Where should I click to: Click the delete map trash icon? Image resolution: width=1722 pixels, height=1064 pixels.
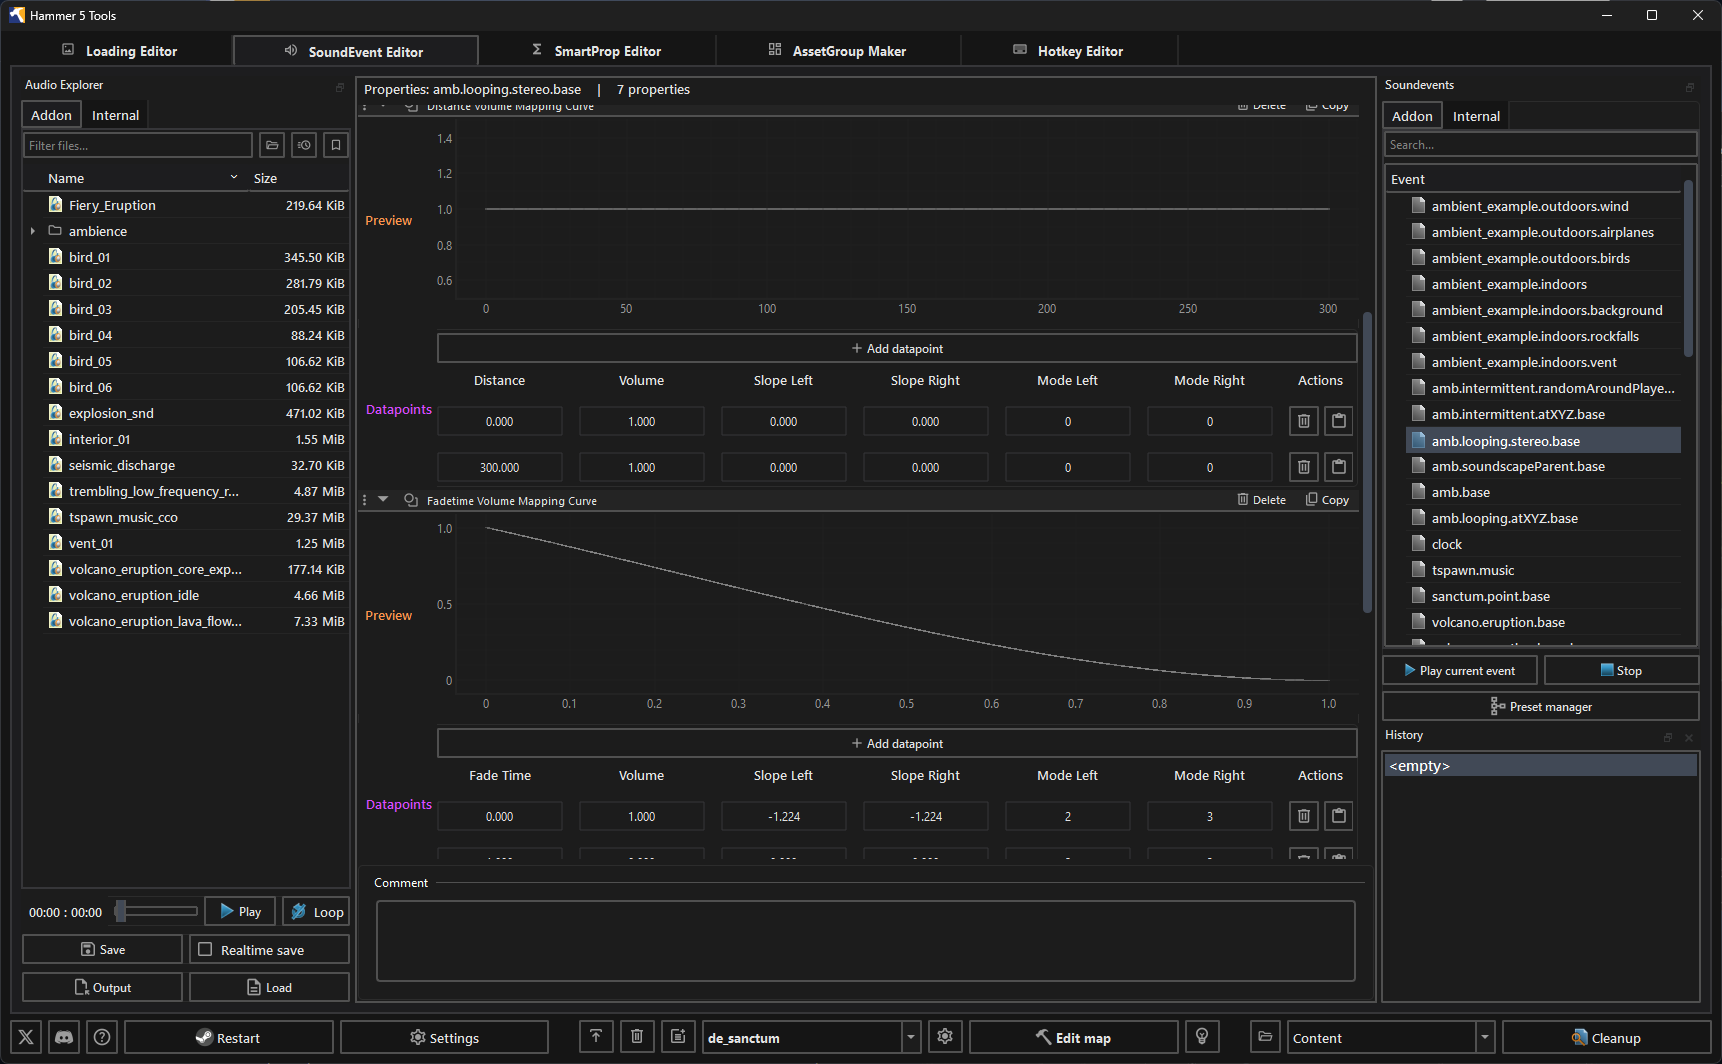click(x=637, y=1037)
